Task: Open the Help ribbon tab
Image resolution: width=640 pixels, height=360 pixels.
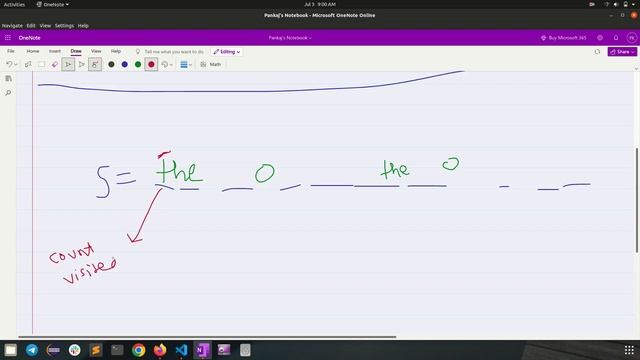Action: click(116, 51)
